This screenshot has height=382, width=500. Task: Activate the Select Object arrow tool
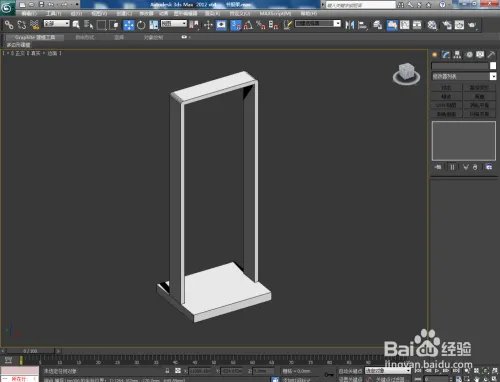pos(76,25)
